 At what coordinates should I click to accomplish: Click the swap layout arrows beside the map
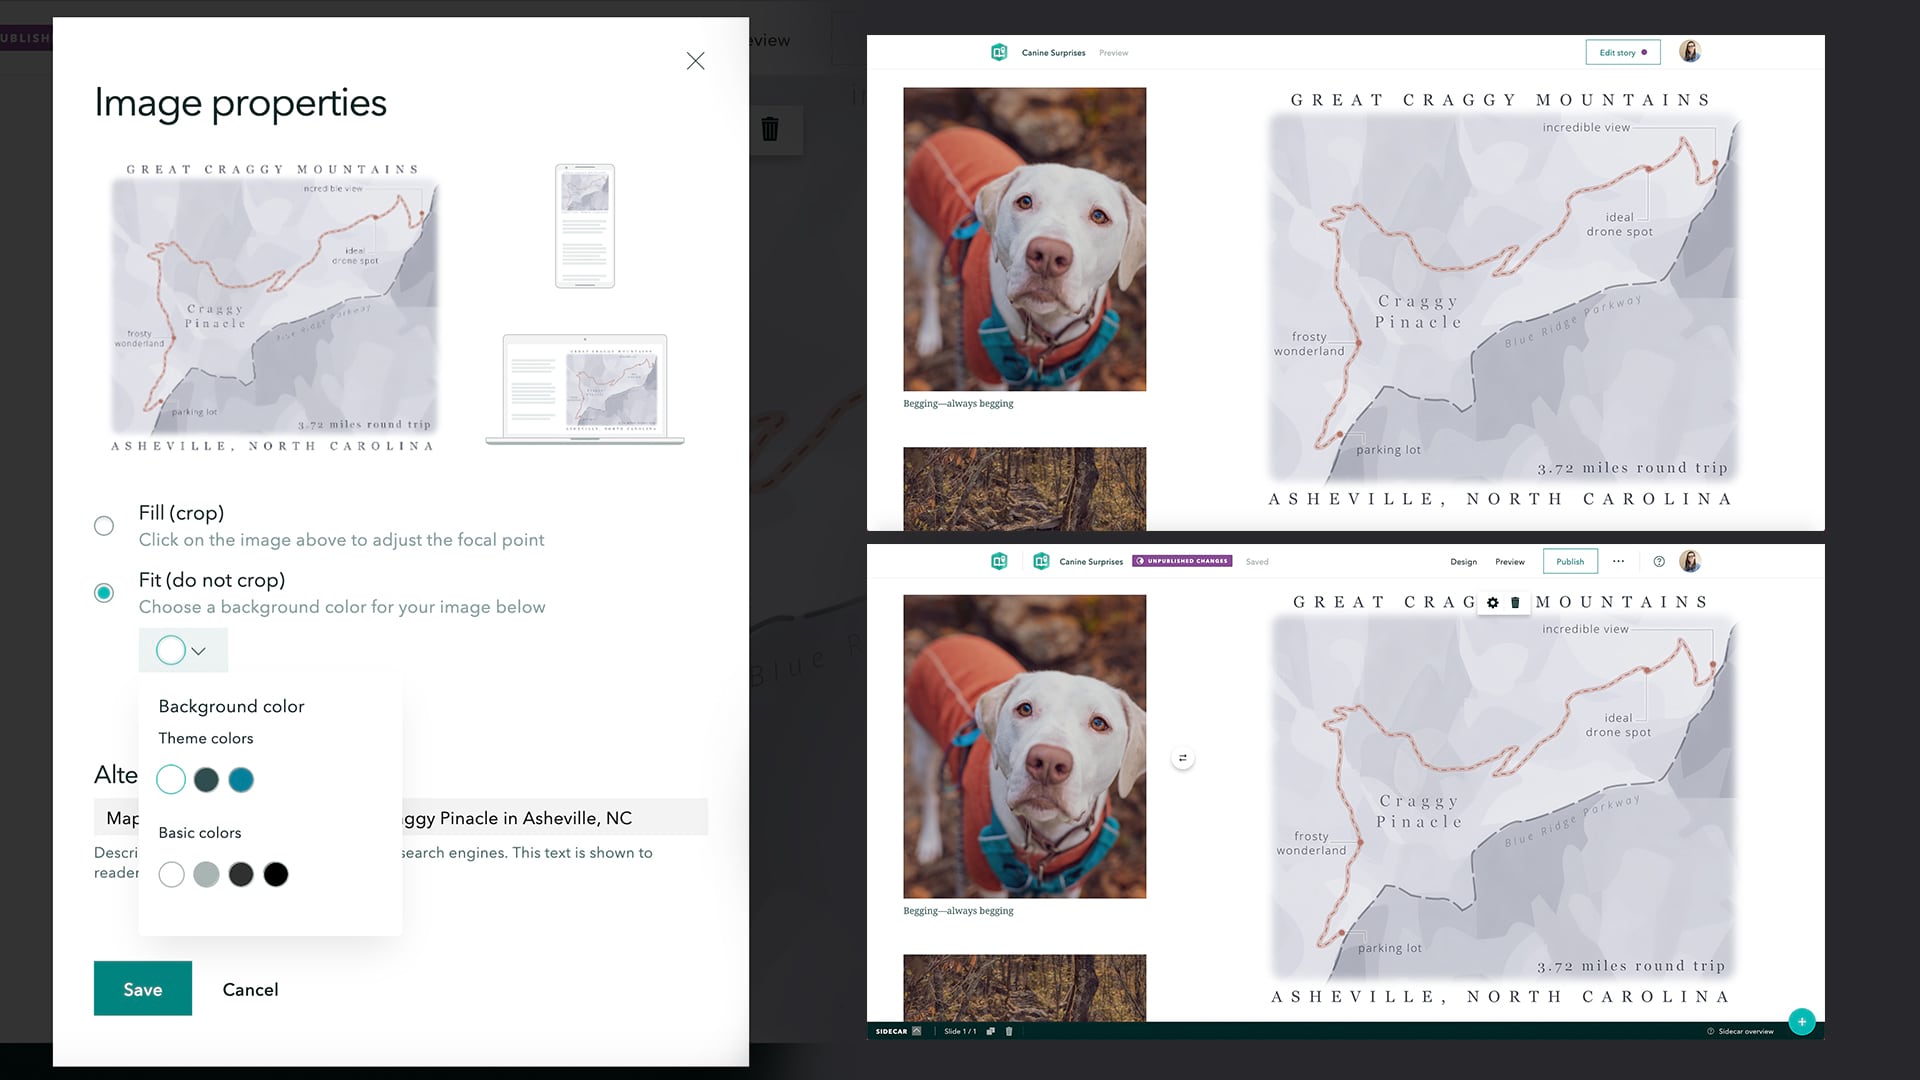point(1182,757)
